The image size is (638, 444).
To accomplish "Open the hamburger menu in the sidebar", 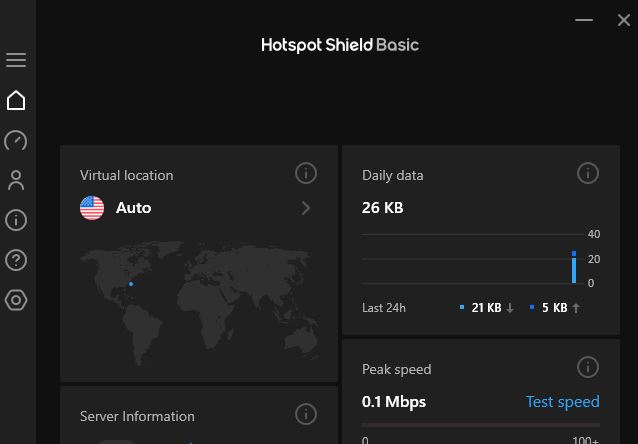I will click(16, 60).
